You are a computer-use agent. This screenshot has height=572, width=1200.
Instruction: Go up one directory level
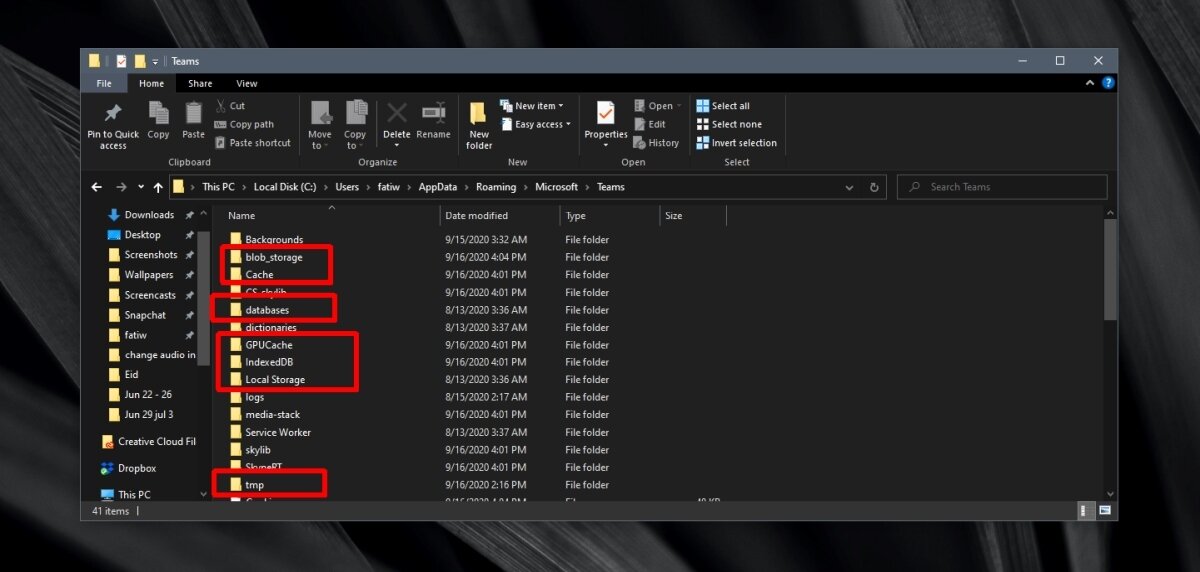point(158,187)
